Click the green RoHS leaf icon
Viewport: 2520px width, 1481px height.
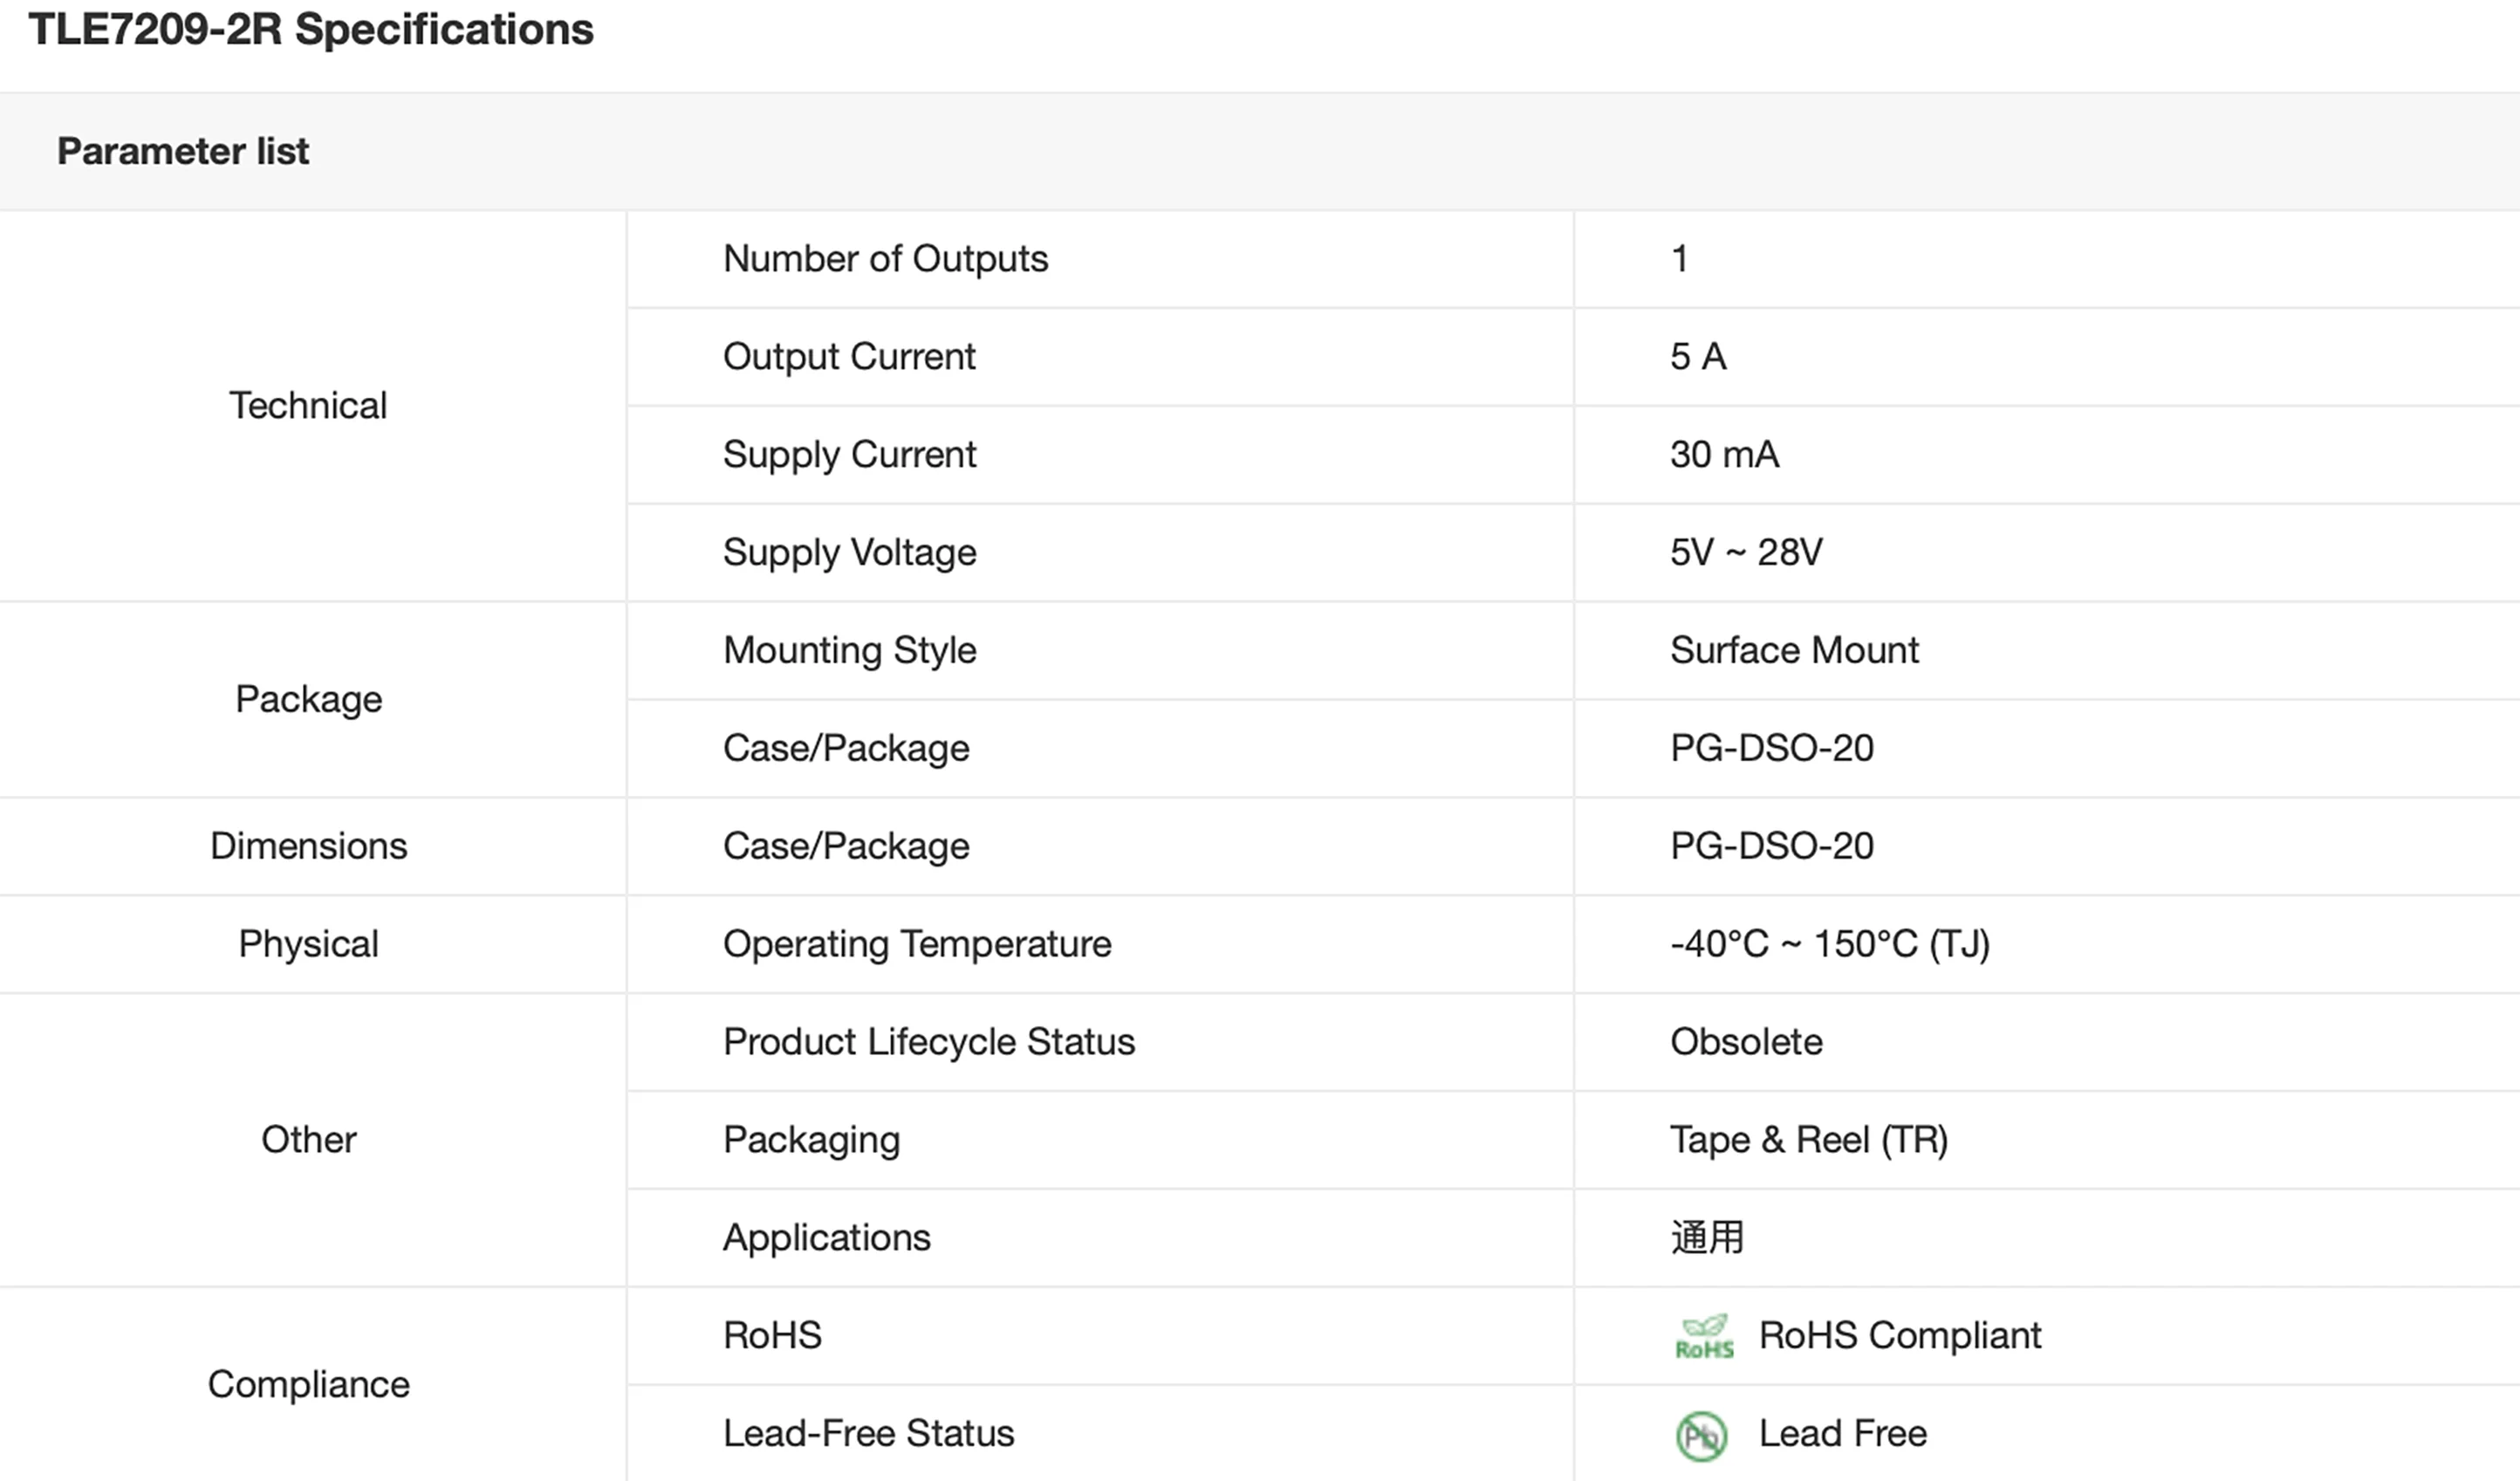click(1704, 1336)
